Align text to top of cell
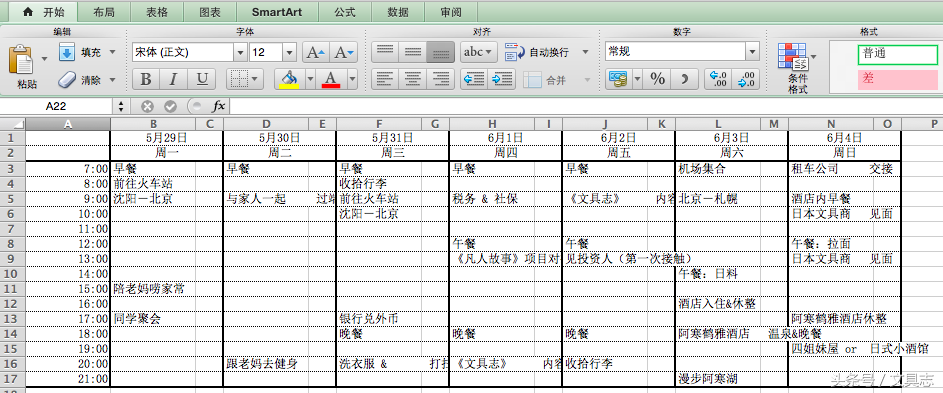This screenshot has height=393, width=943. coord(384,52)
